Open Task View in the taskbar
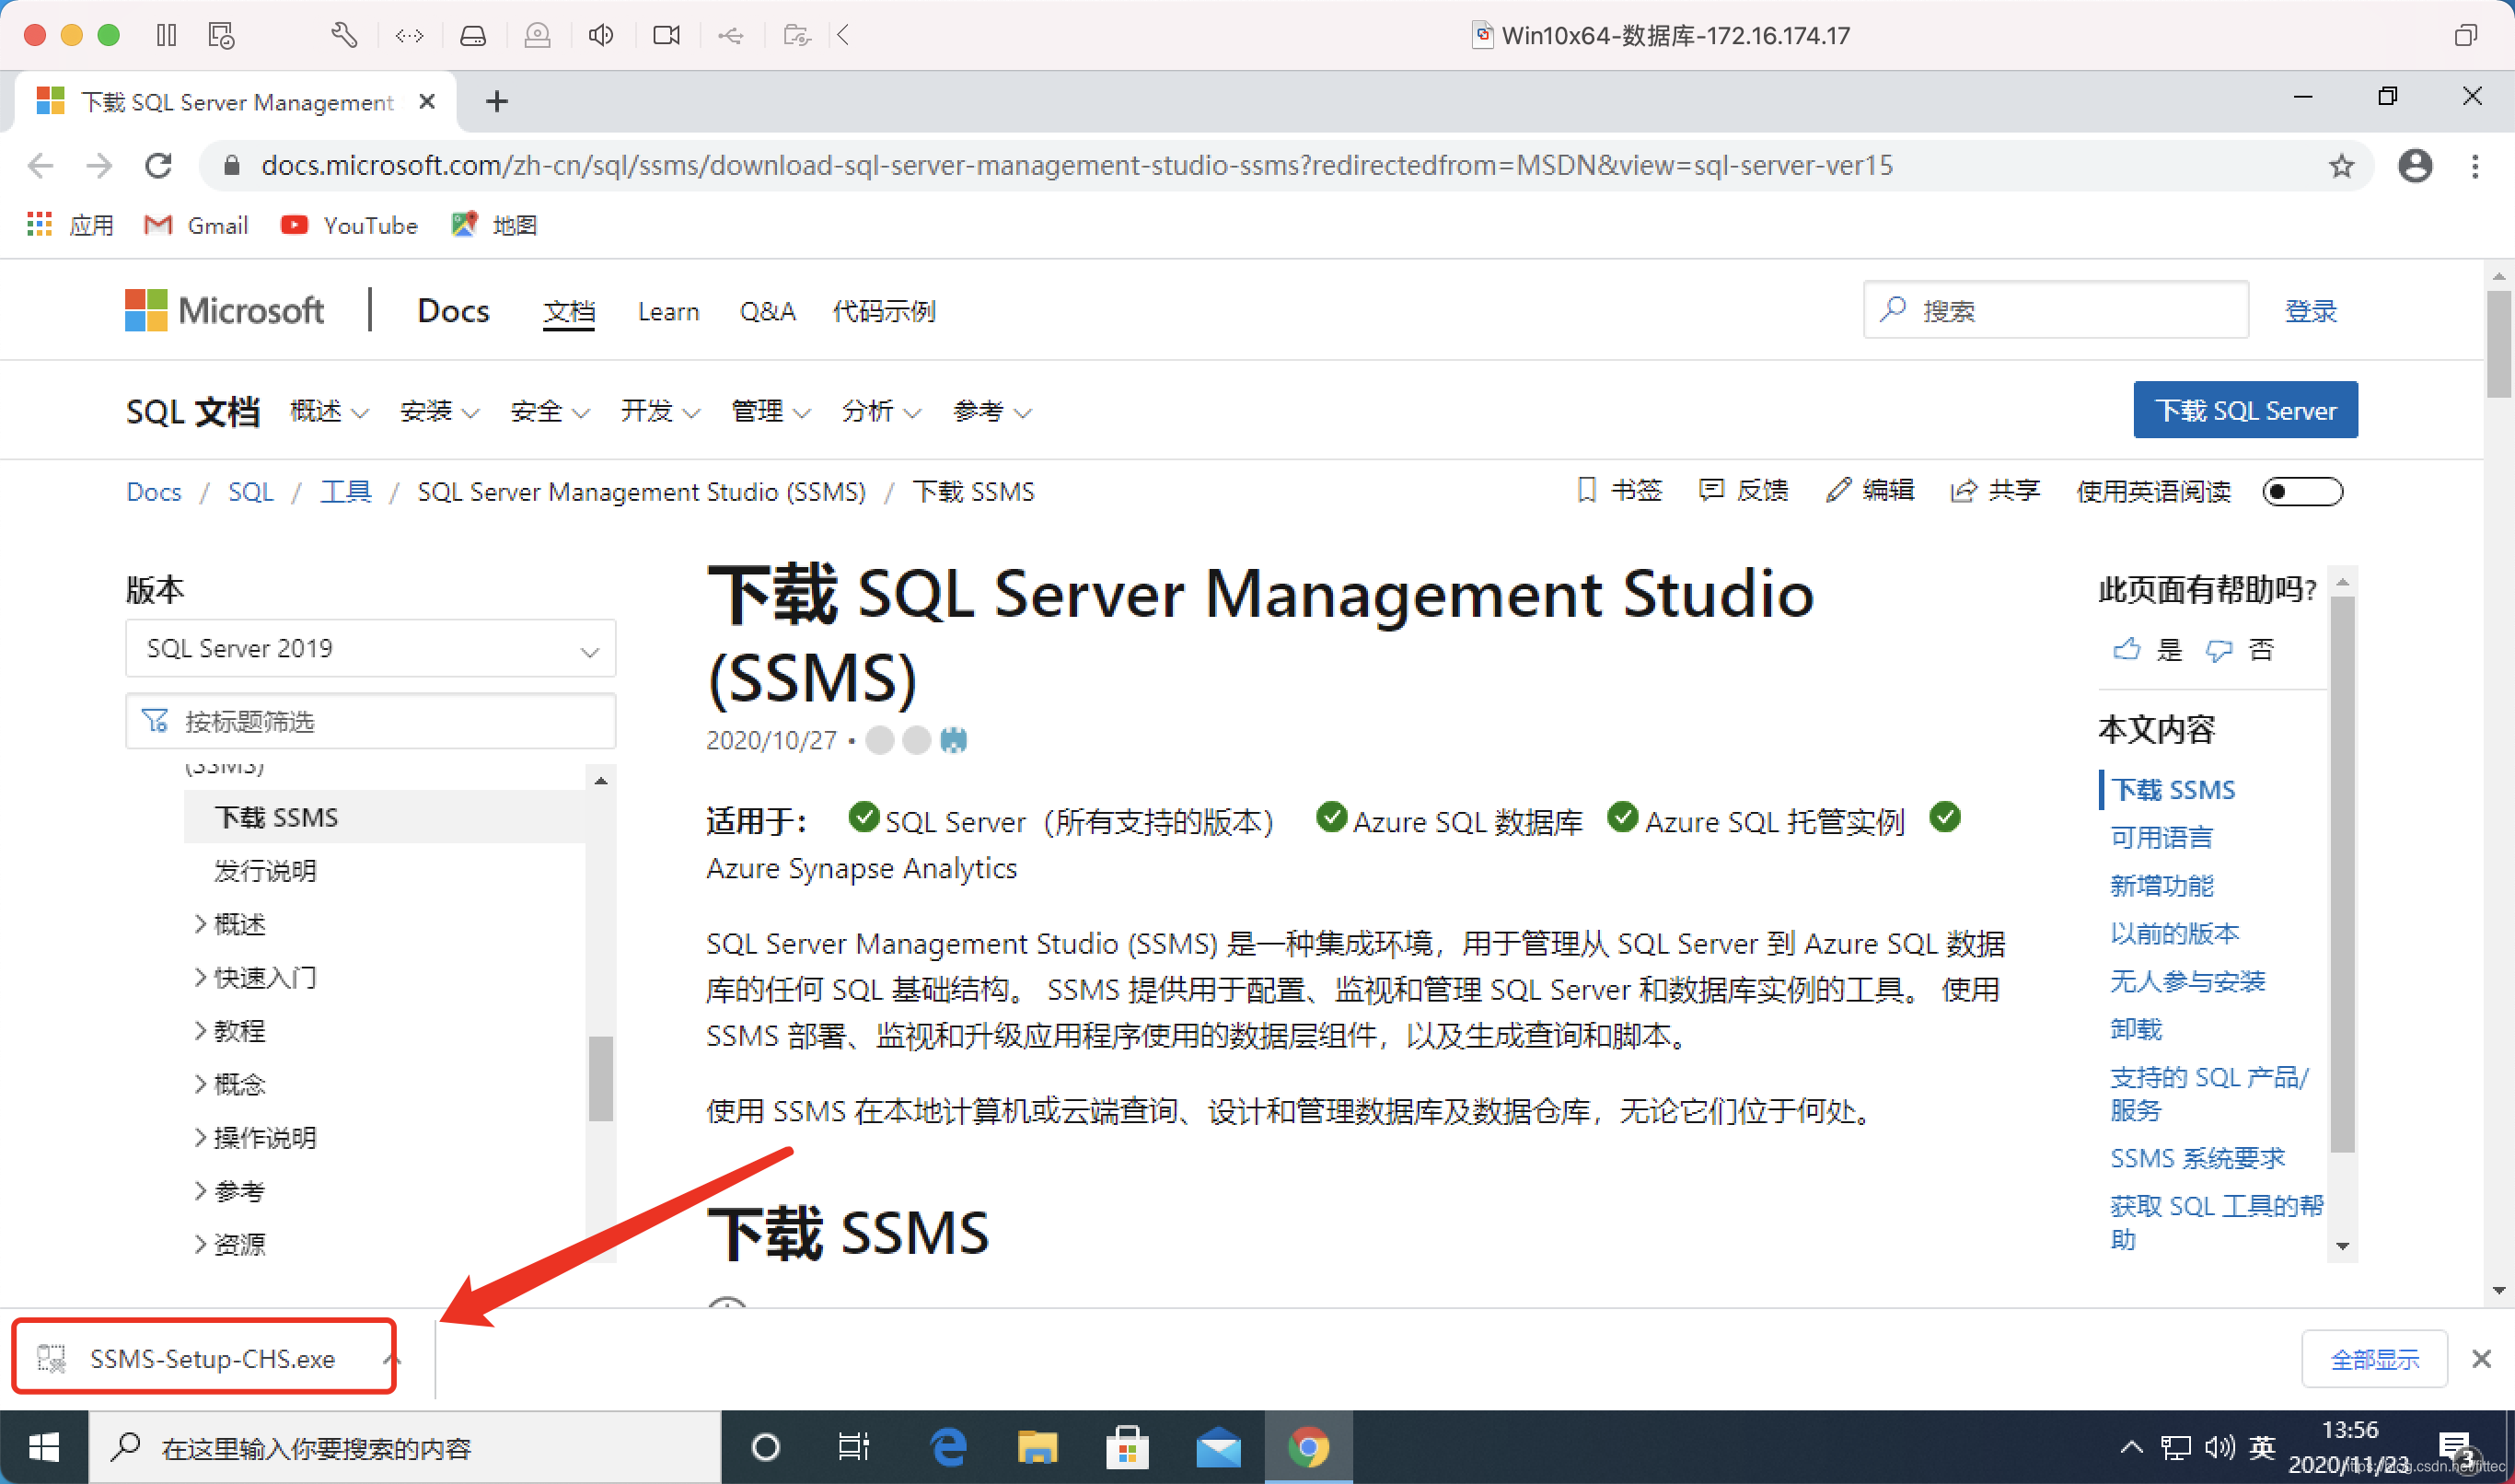This screenshot has height=1484, width=2515. point(853,1447)
